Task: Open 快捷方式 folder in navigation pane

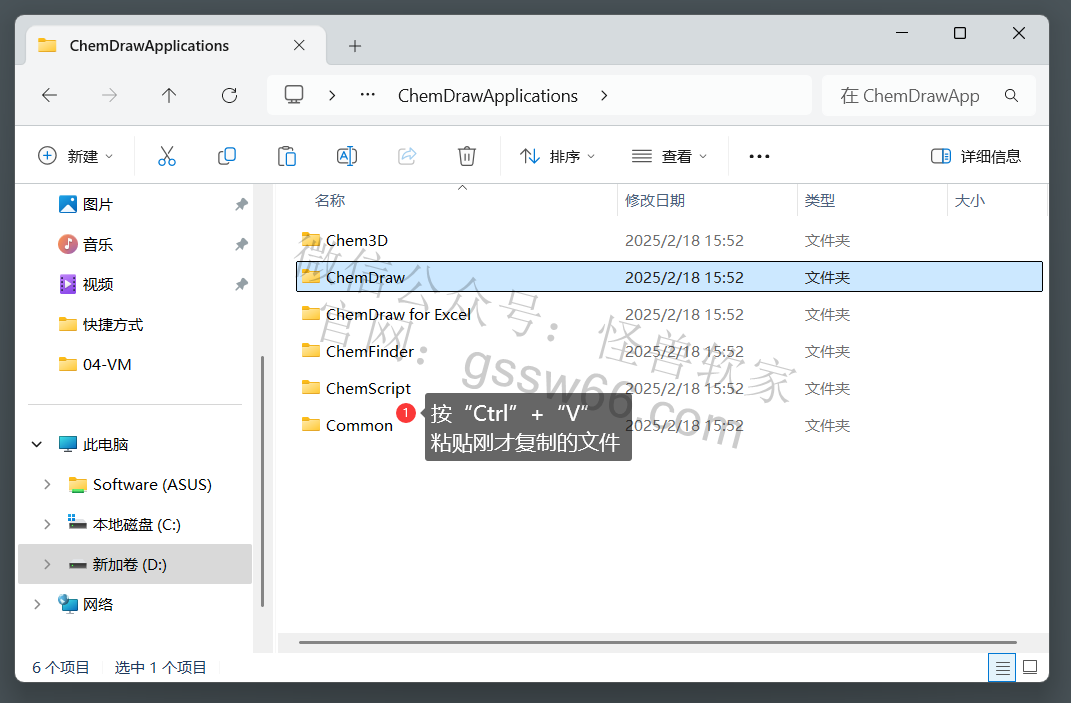Action: coord(101,325)
